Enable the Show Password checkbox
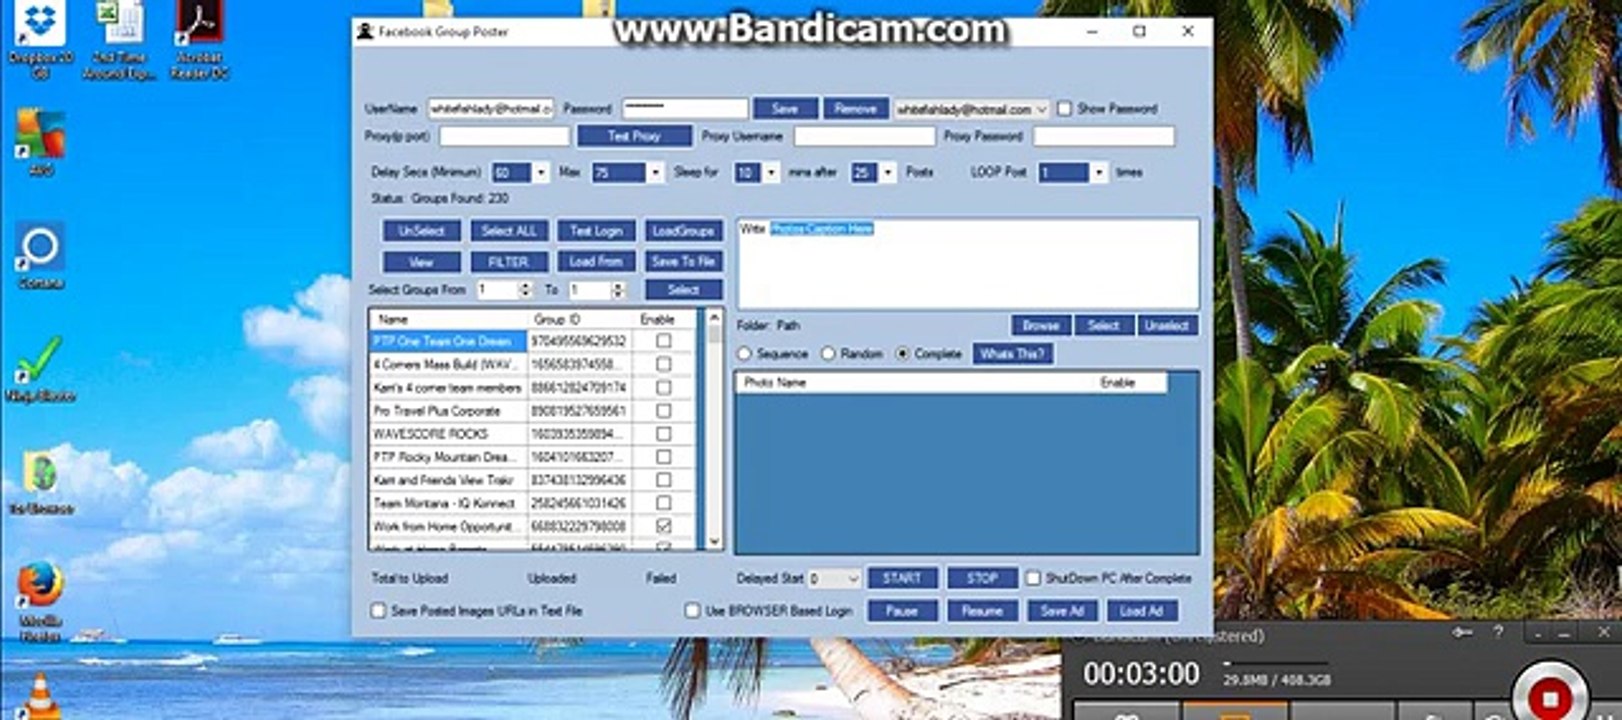 coord(1064,108)
